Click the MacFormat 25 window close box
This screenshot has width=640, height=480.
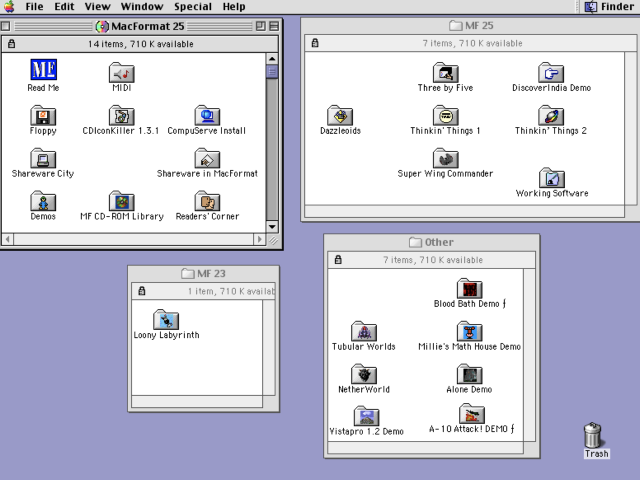(x=6, y=26)
